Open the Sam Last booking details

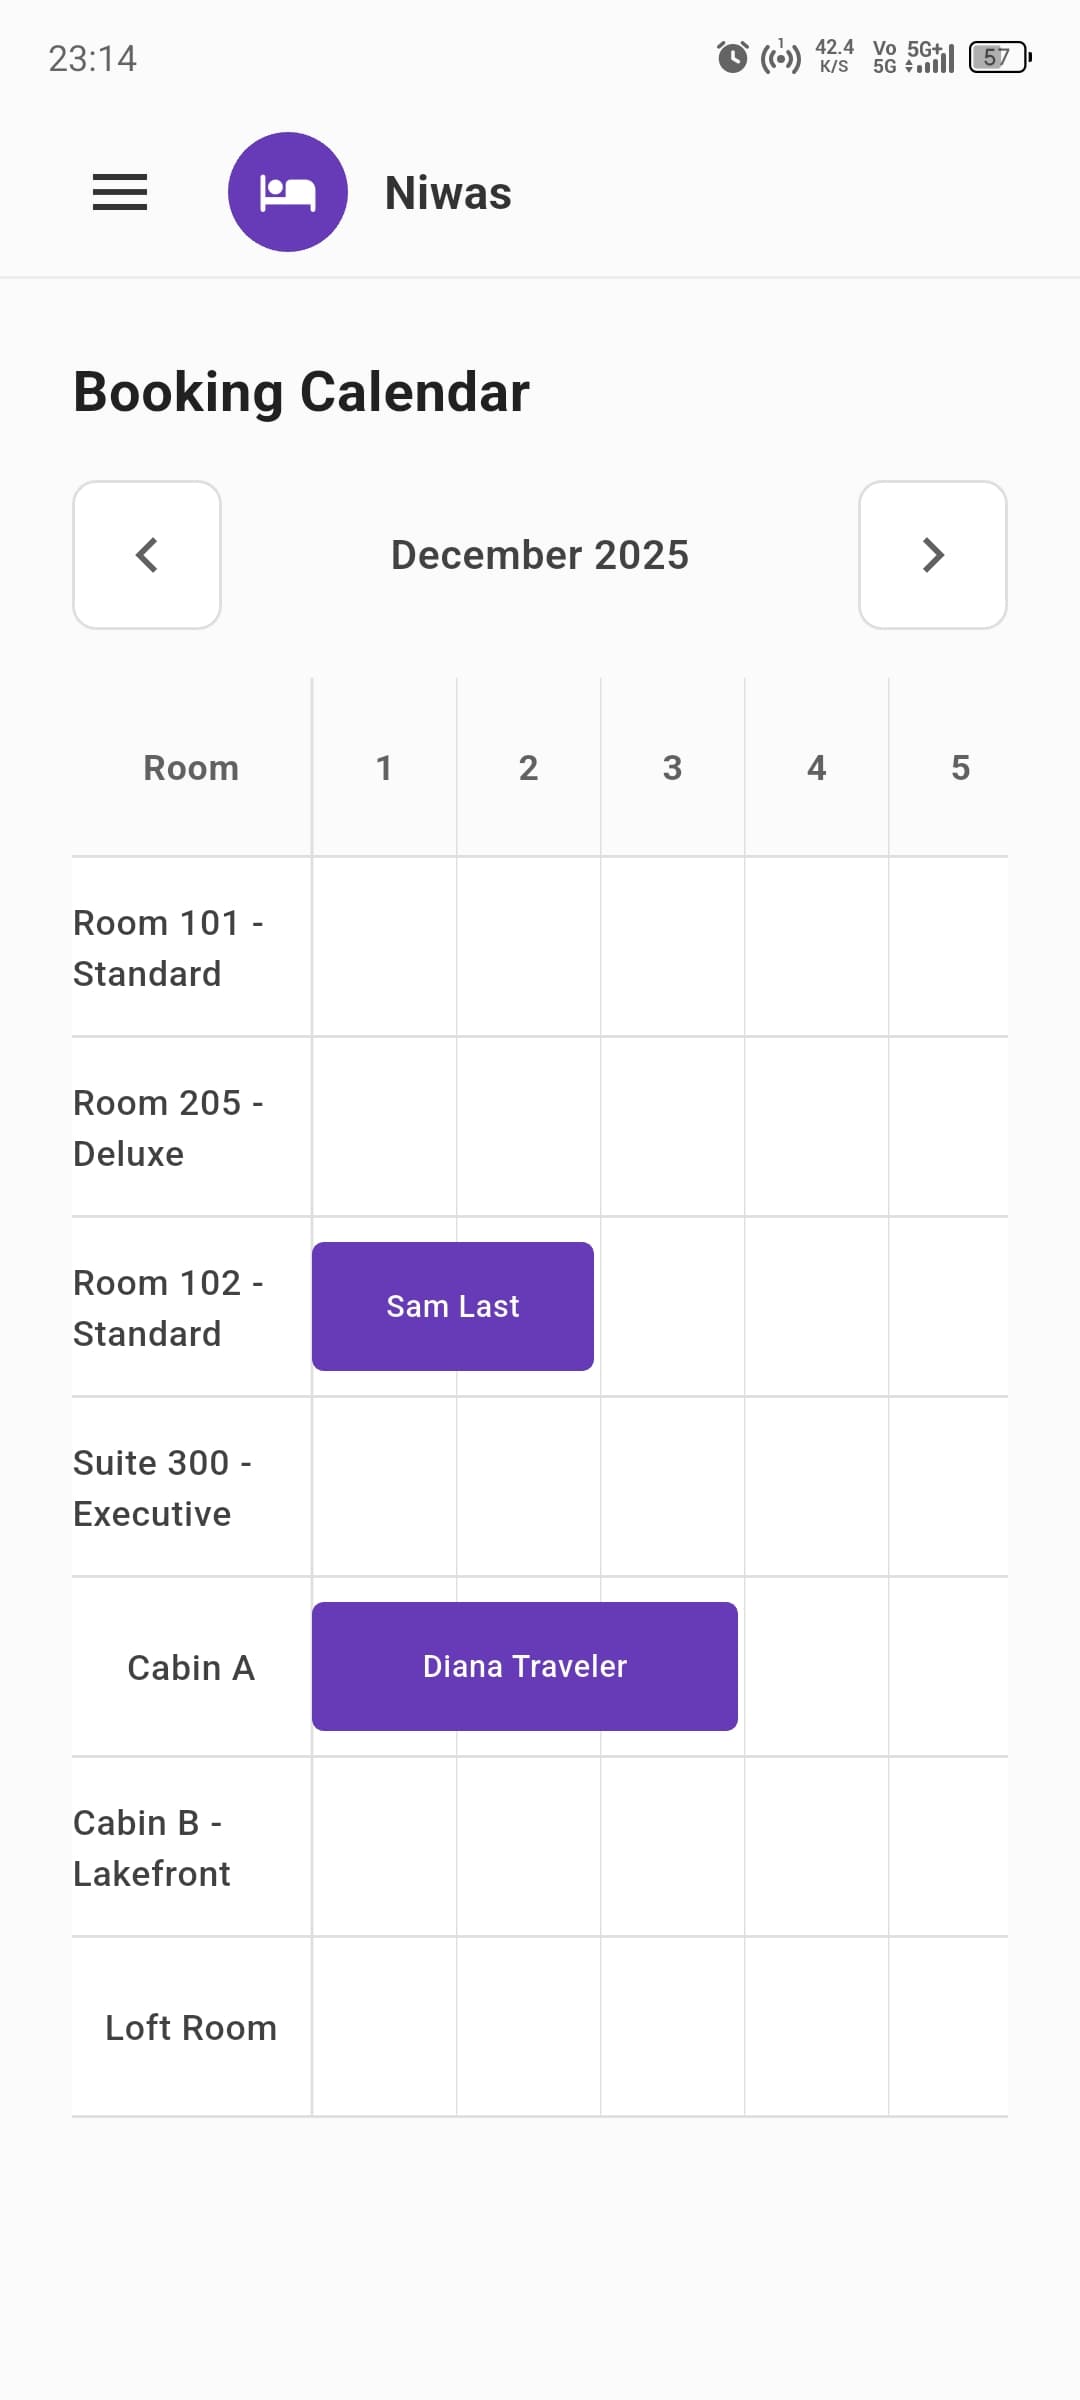[x=451, y=1305]
